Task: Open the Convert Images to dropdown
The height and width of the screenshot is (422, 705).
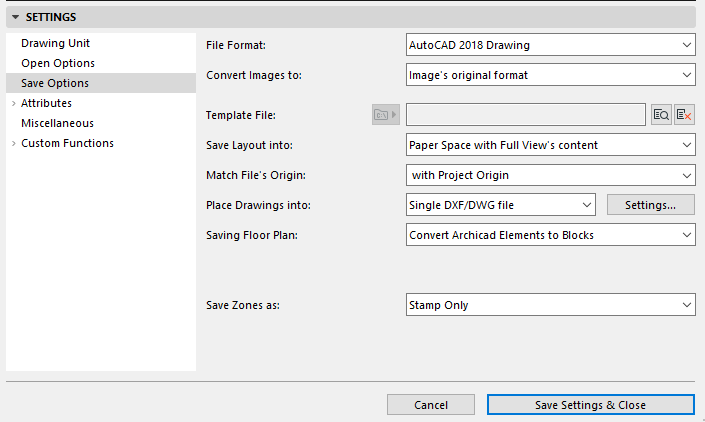Action: coord(550,74)
